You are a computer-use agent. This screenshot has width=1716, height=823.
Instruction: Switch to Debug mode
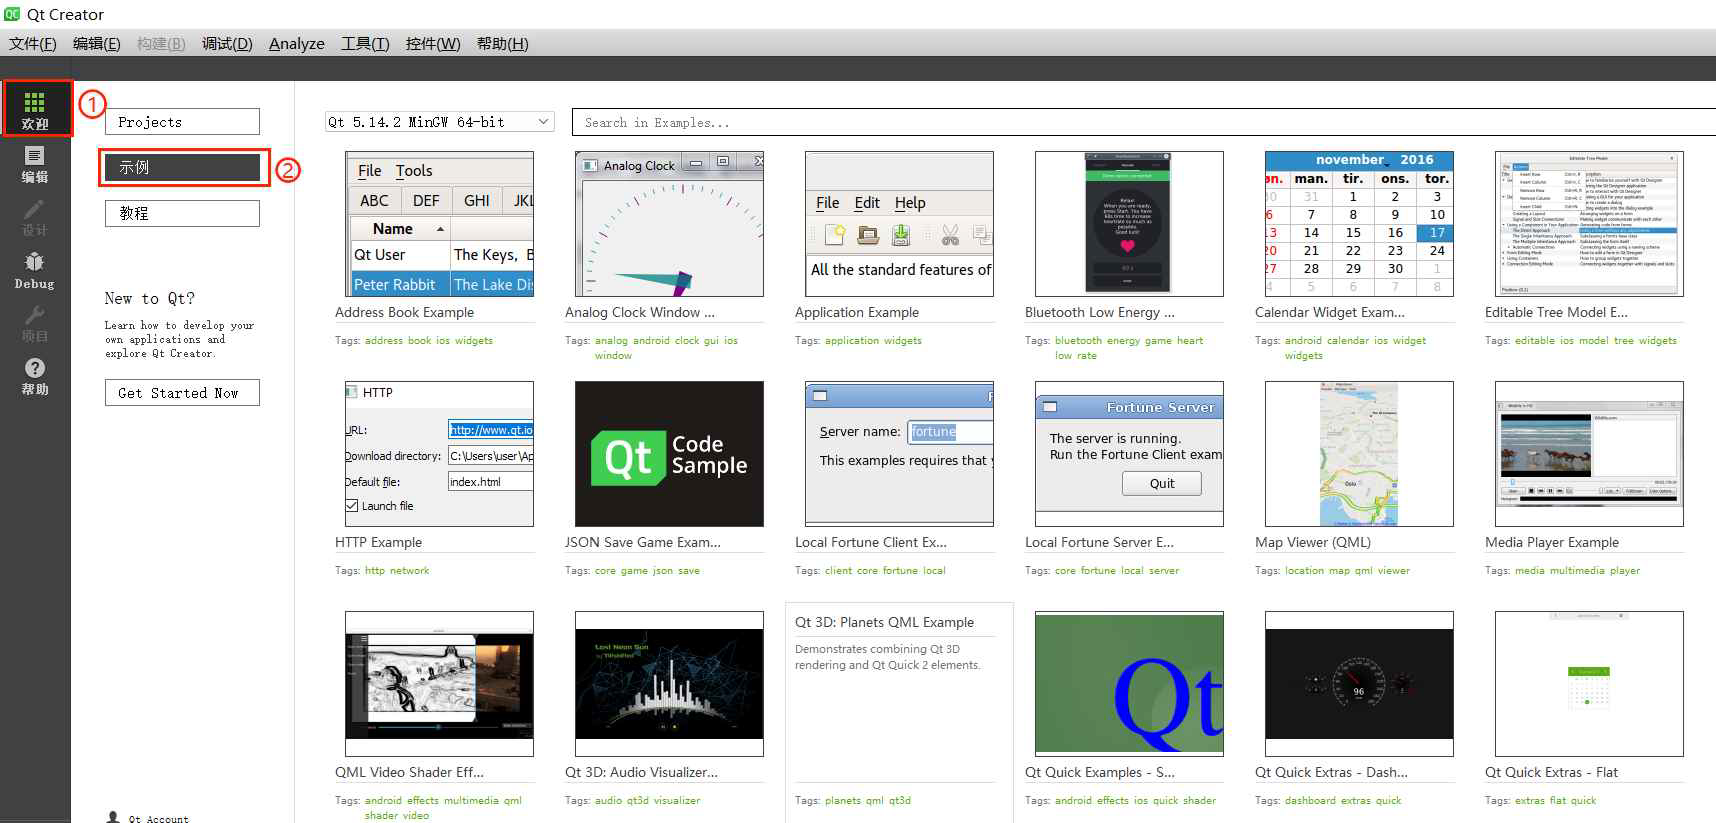pos(35,270)
